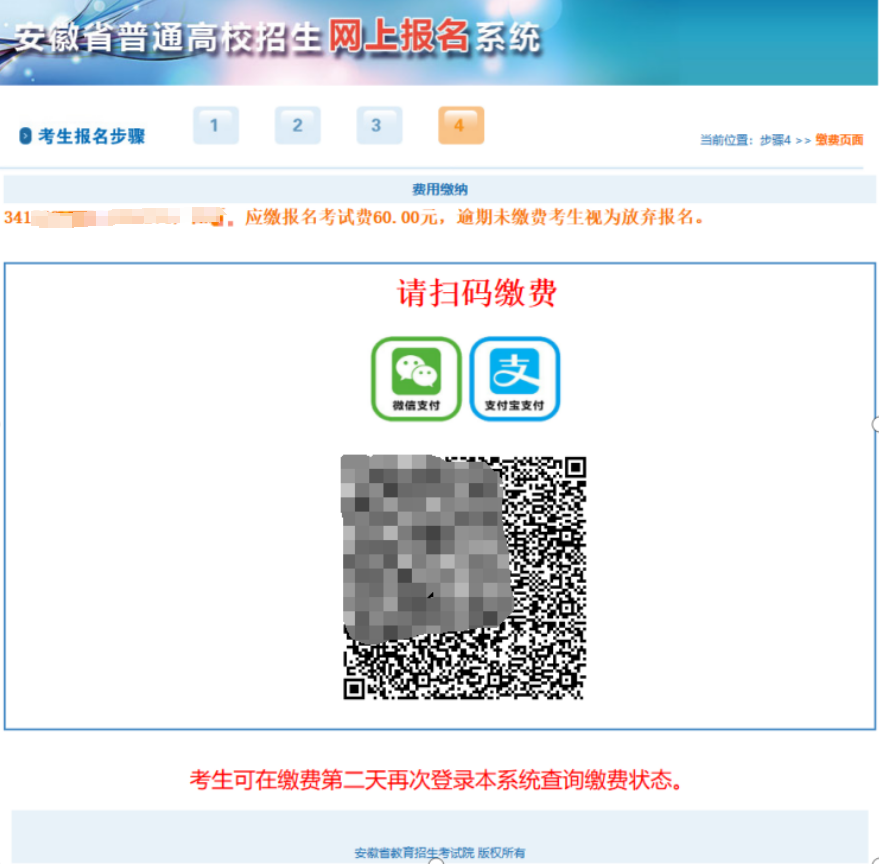Click the 费用缴纳 section header
This screenshot has height=866, width=879.
pyautogui.click(x=440, y=189)
